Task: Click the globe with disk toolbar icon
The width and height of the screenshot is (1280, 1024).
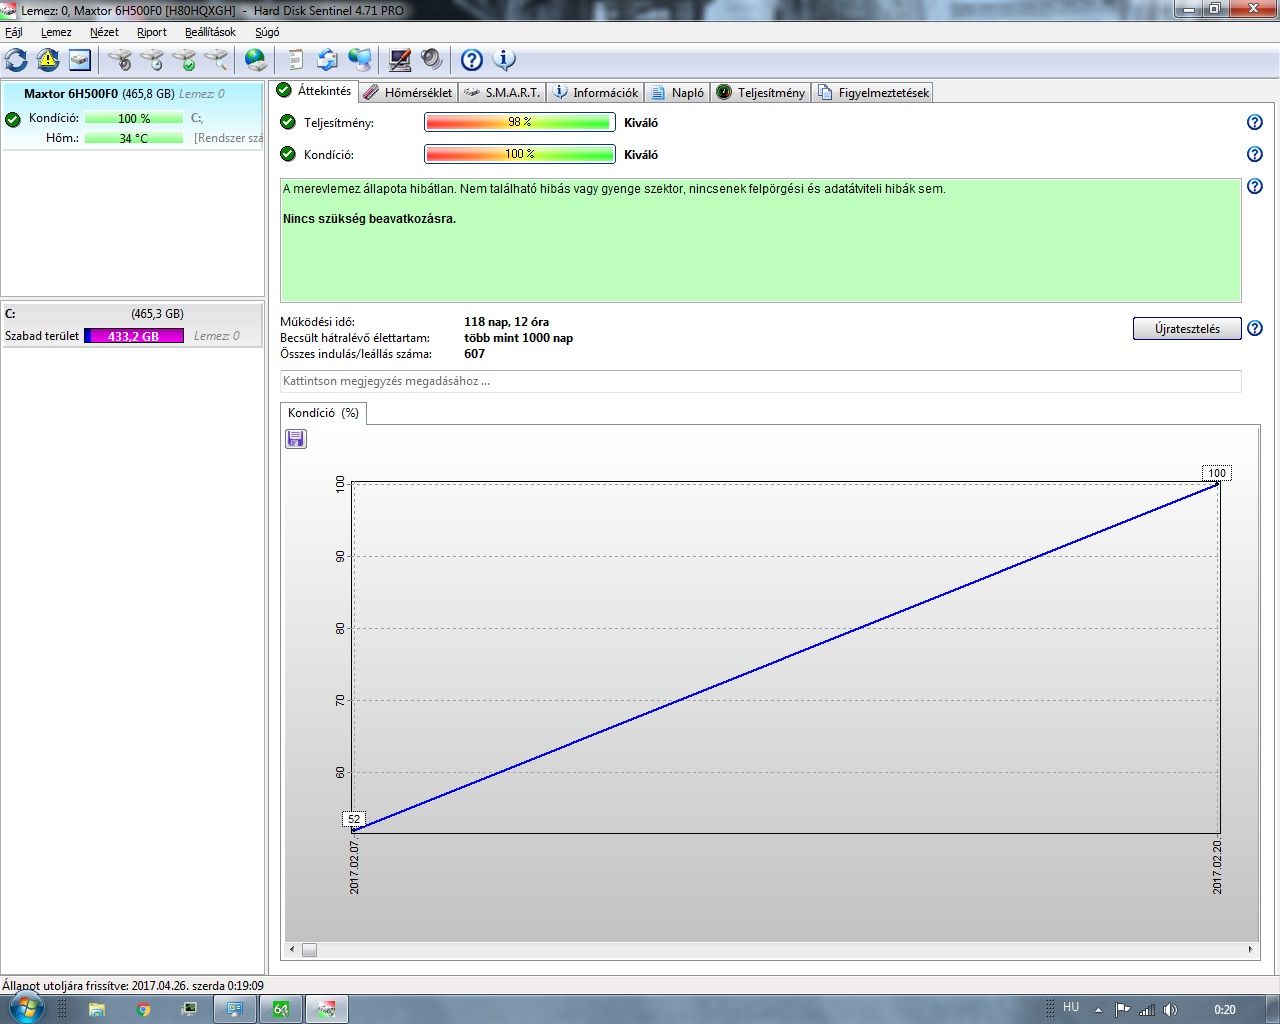Action: [256, 60]
